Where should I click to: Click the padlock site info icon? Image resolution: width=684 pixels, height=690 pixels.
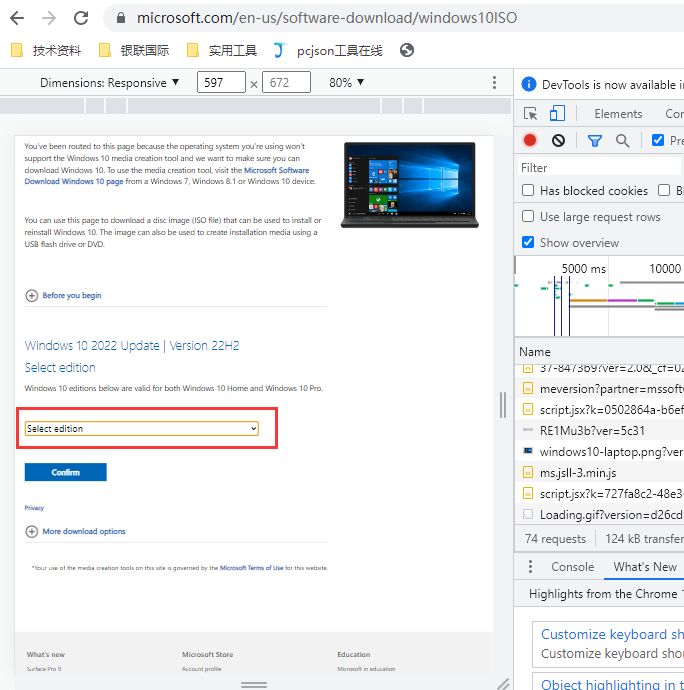pos(121,18)
